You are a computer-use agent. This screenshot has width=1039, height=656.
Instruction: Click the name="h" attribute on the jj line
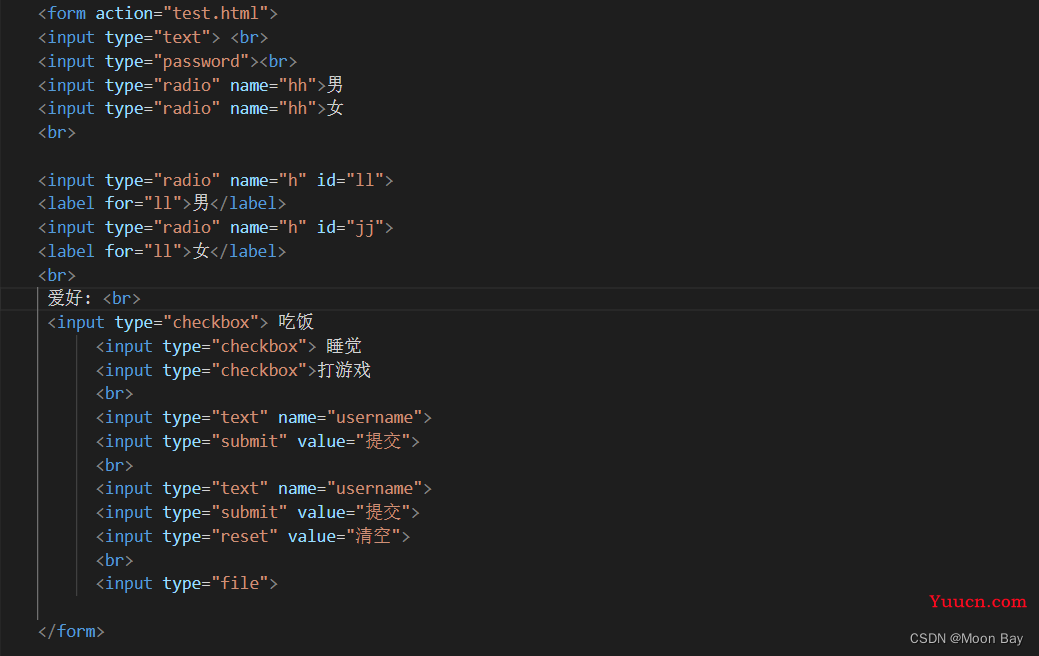click(268, 227)
